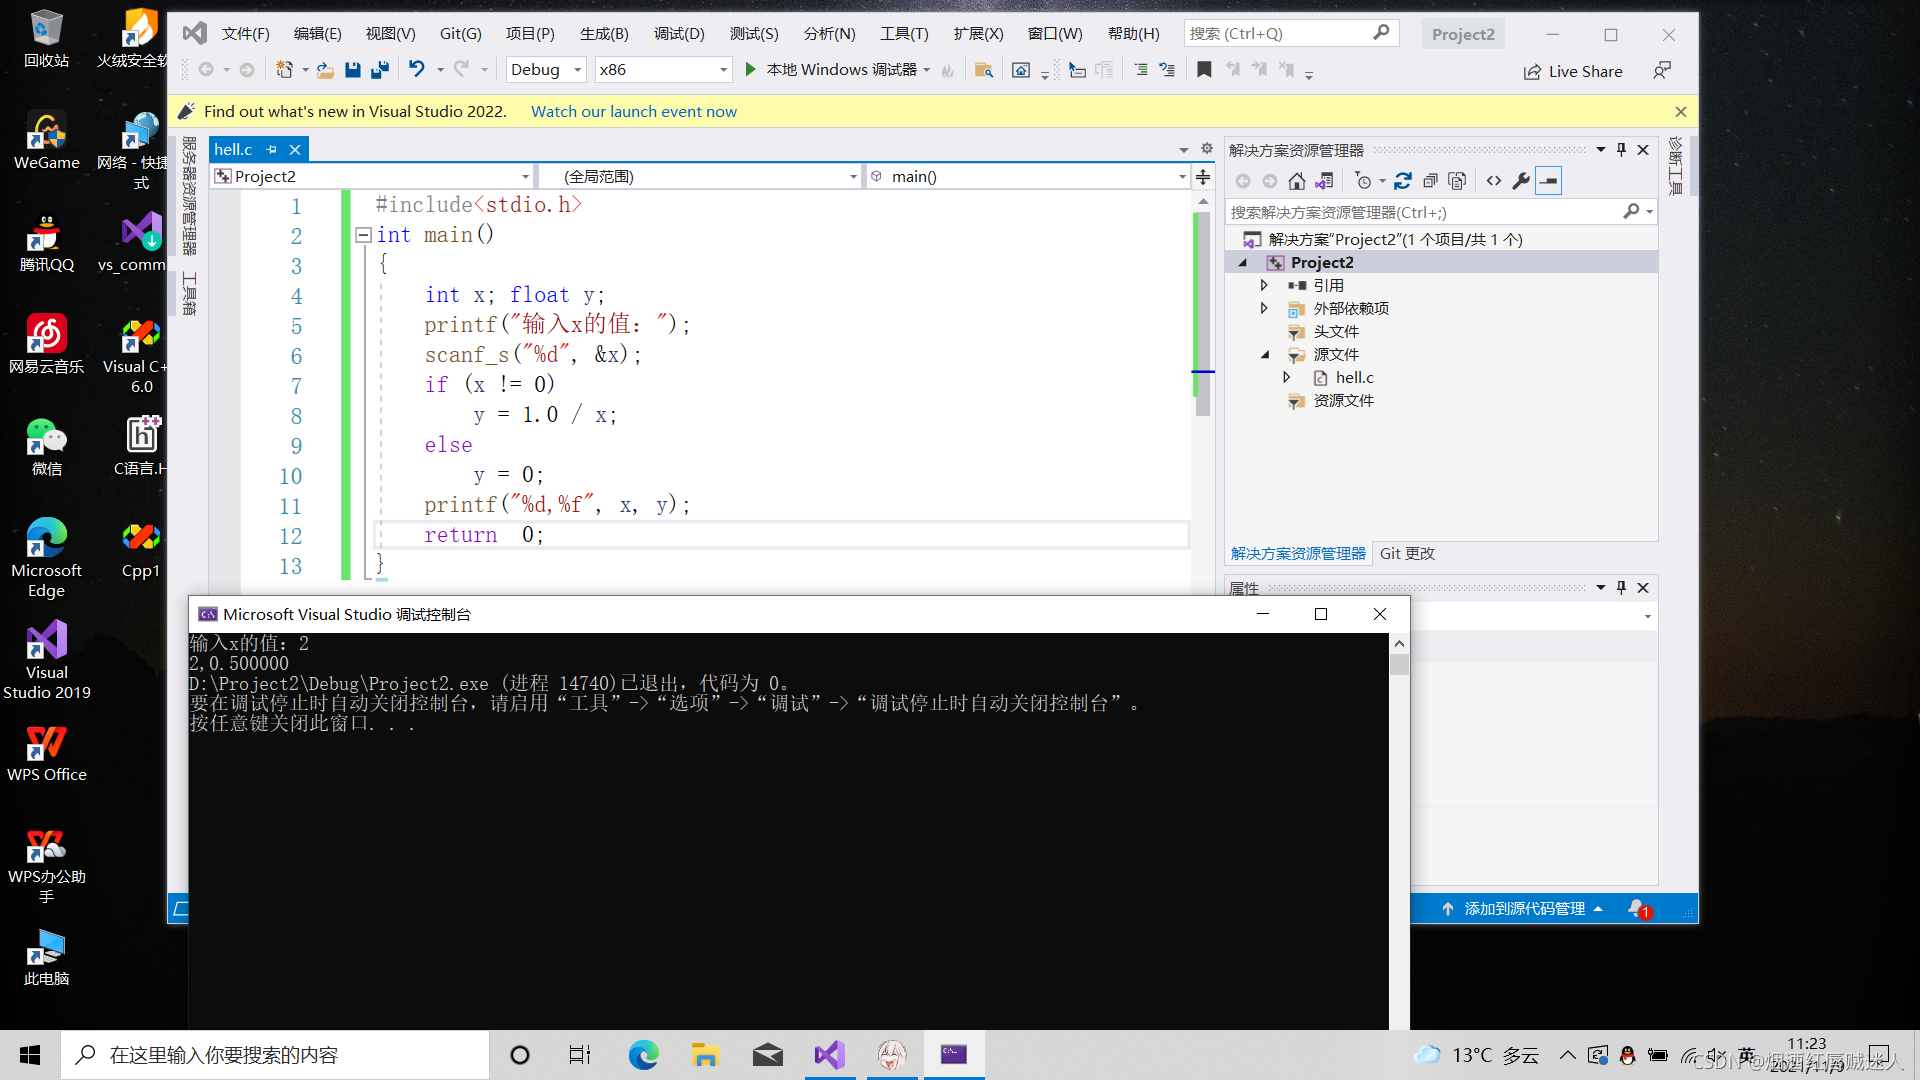The width and height of the screenshot is (1920, 1080).
Task: Switch to the Git 更改 tab
Action: tap(1407, 554)
